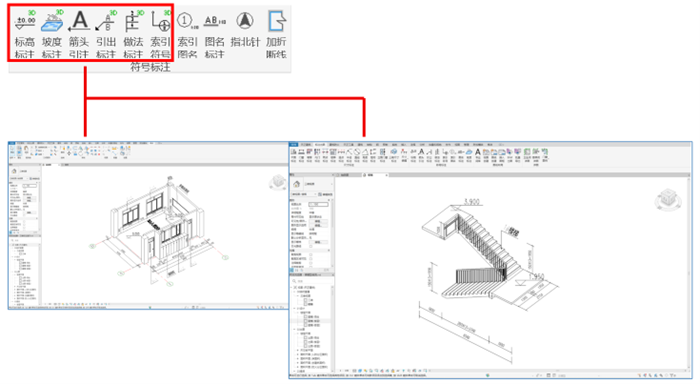700x384 pixels.
Task: Open the blue File tab in the left window
Action: (x=12, y=143)
